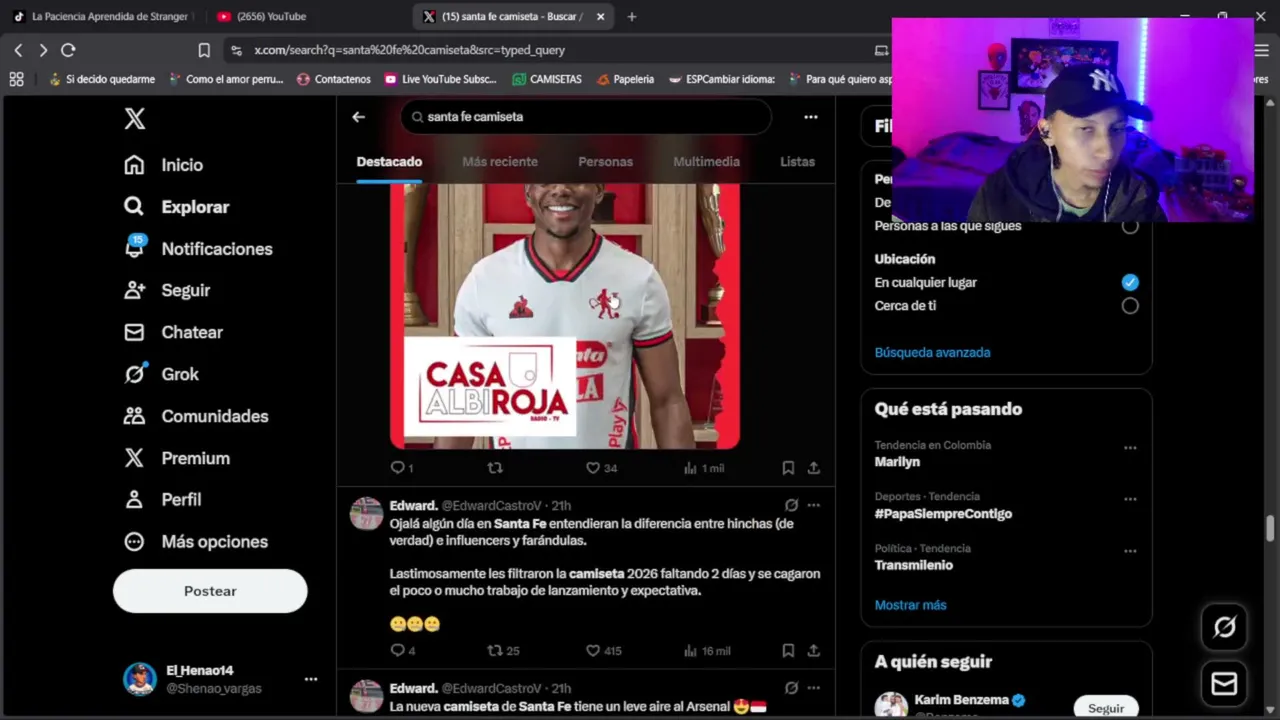The height and width of the screenshot is (720, 1280).
Task: Click the Postear button
Action: 210,591
